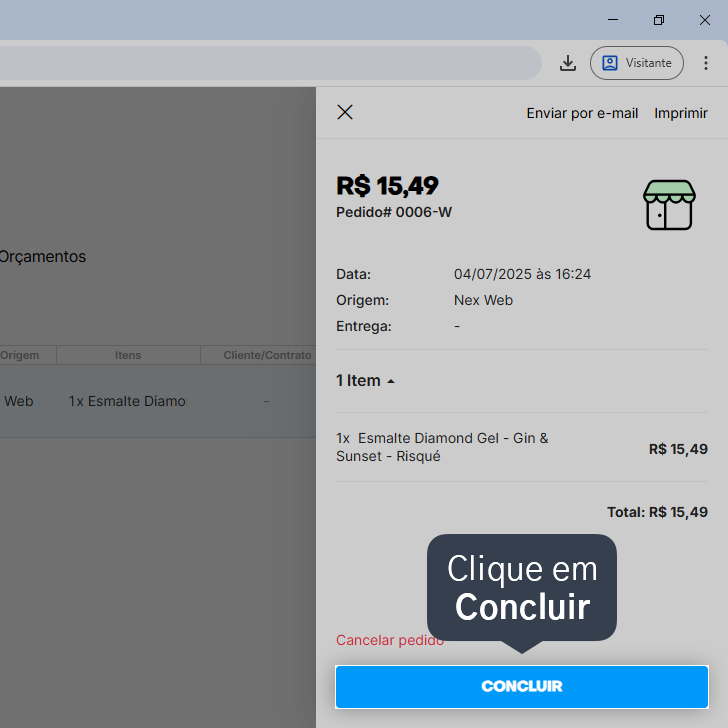Close the browser window
The image size is (728, 728).
coord(705,20)
